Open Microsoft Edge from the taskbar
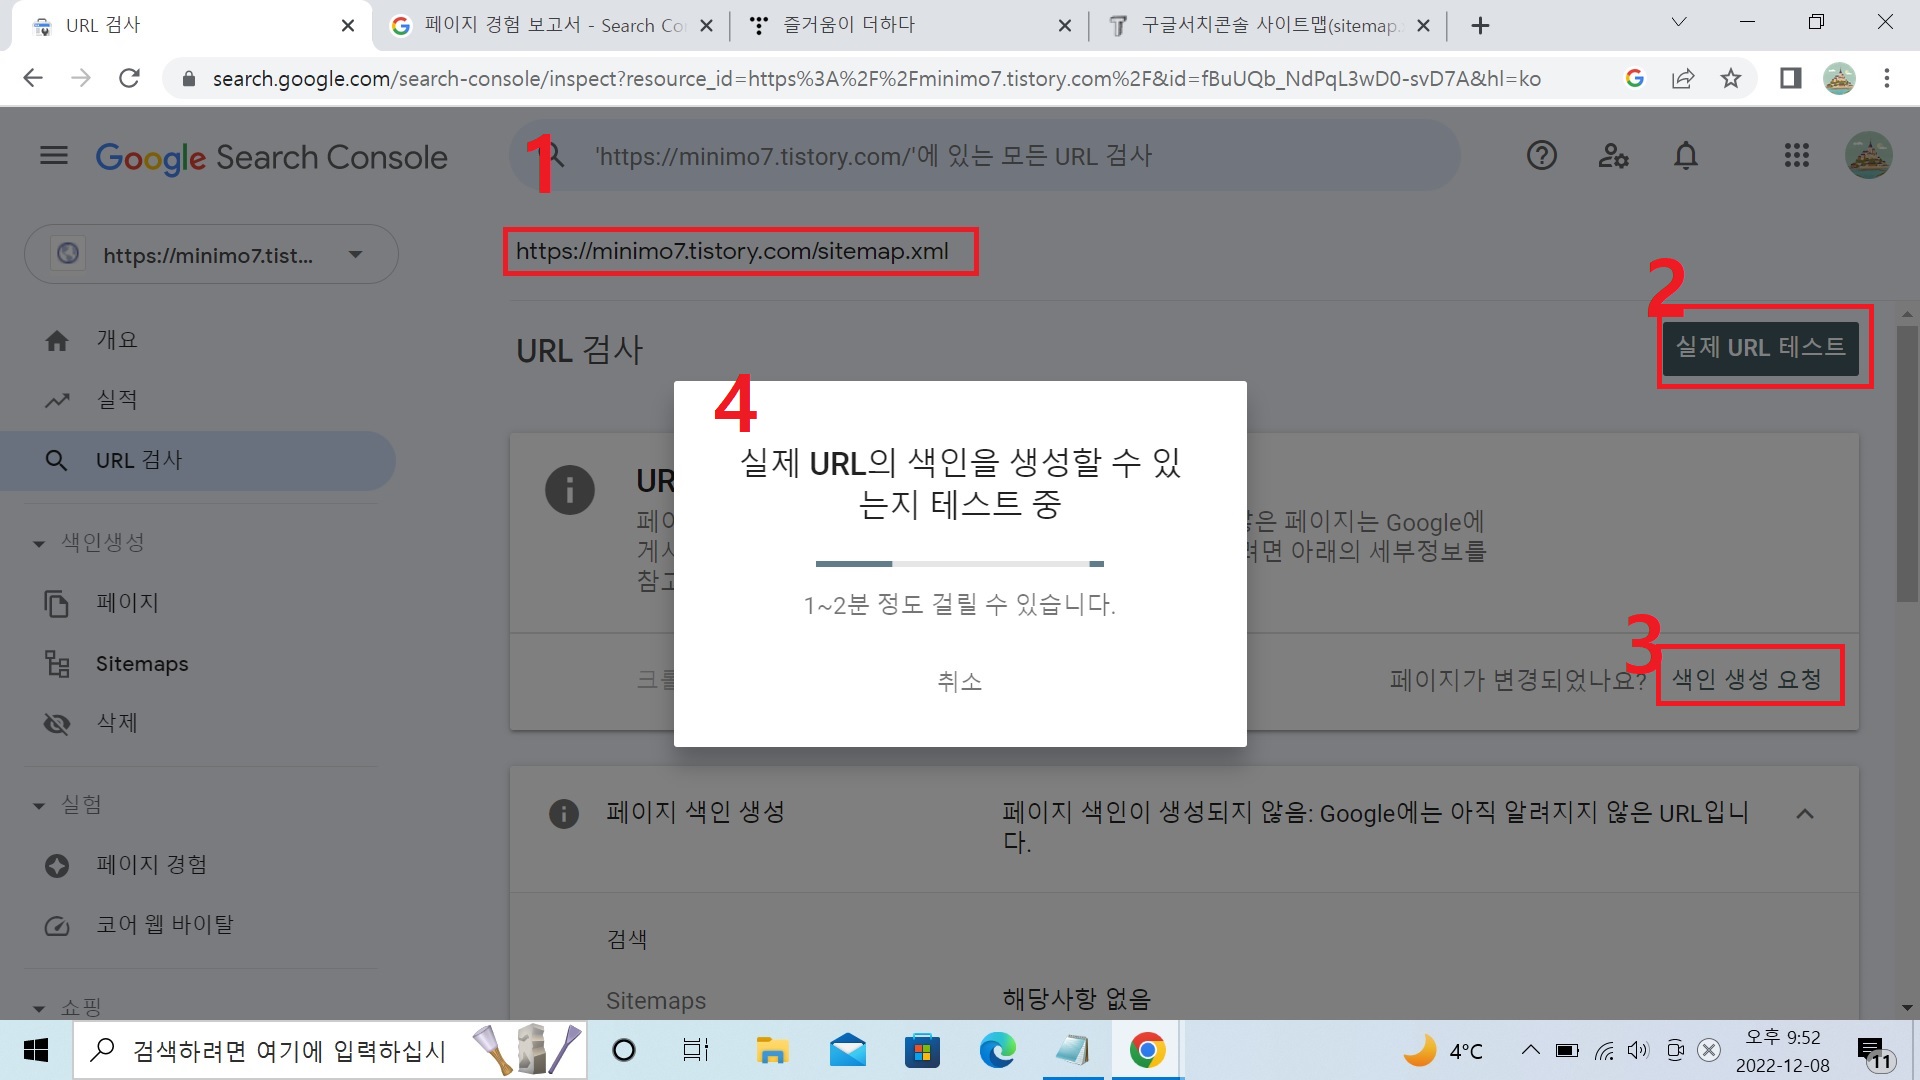The image size is (1920, 1080). 997,1051
